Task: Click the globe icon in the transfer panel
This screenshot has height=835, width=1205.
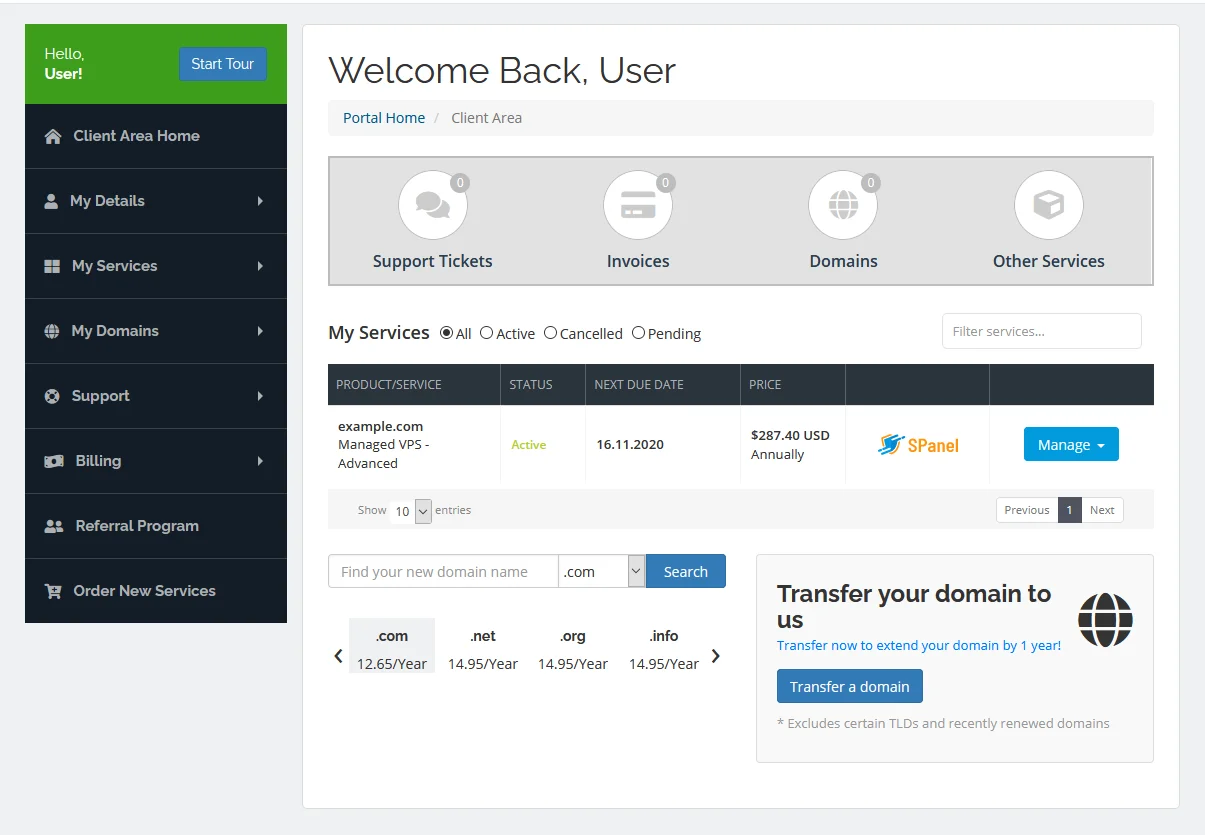Action: coord(1104,619)
